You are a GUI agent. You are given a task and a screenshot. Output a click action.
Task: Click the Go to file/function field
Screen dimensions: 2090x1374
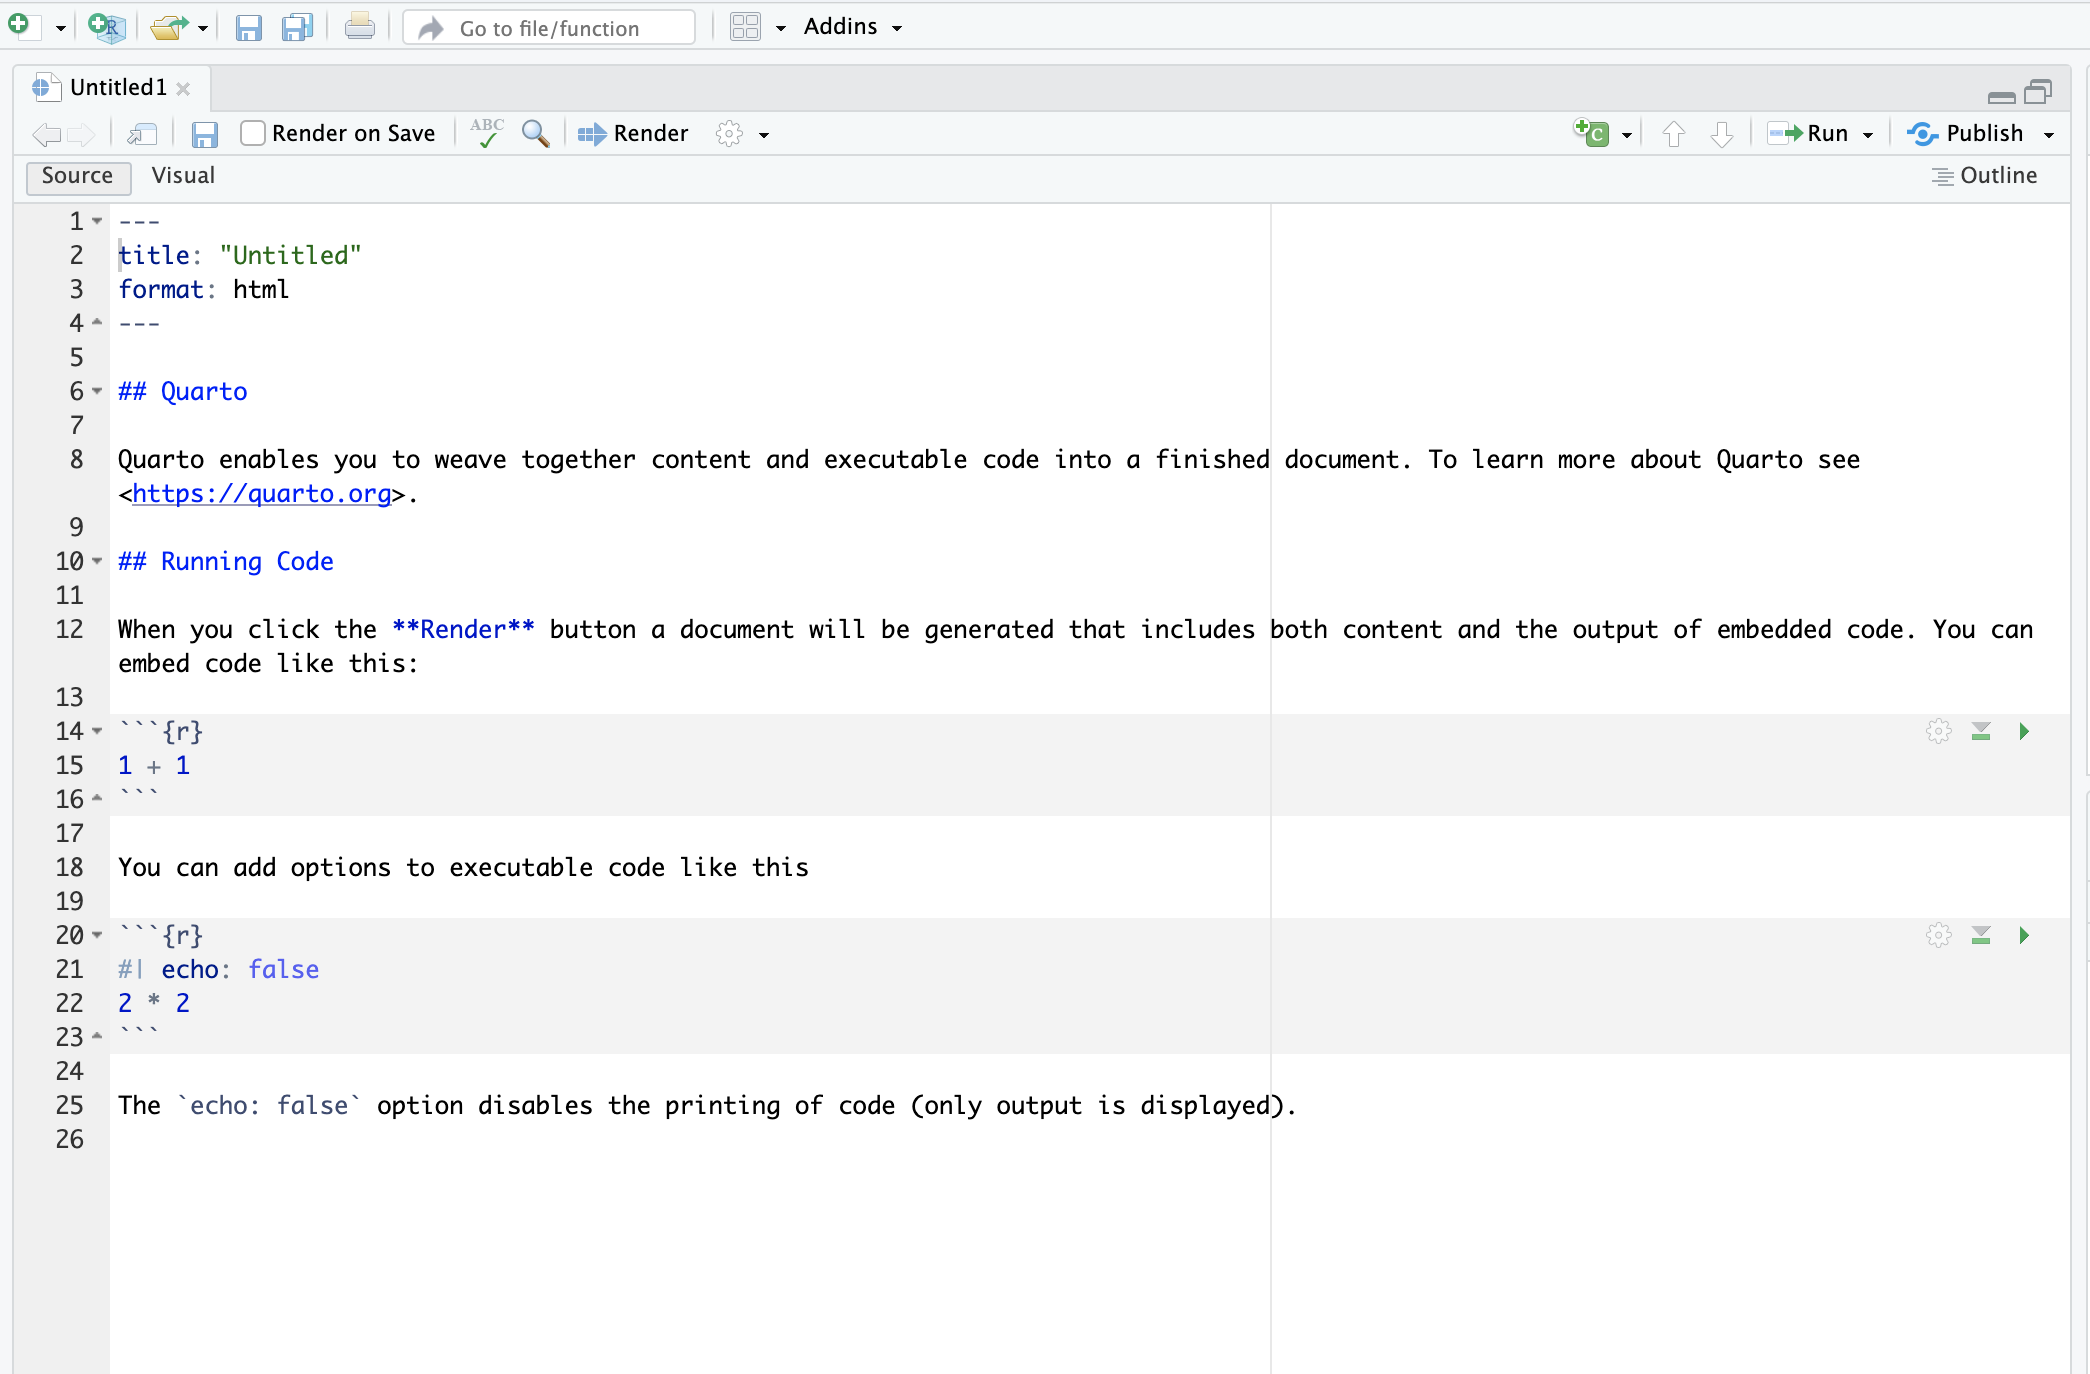click(550, 28)
